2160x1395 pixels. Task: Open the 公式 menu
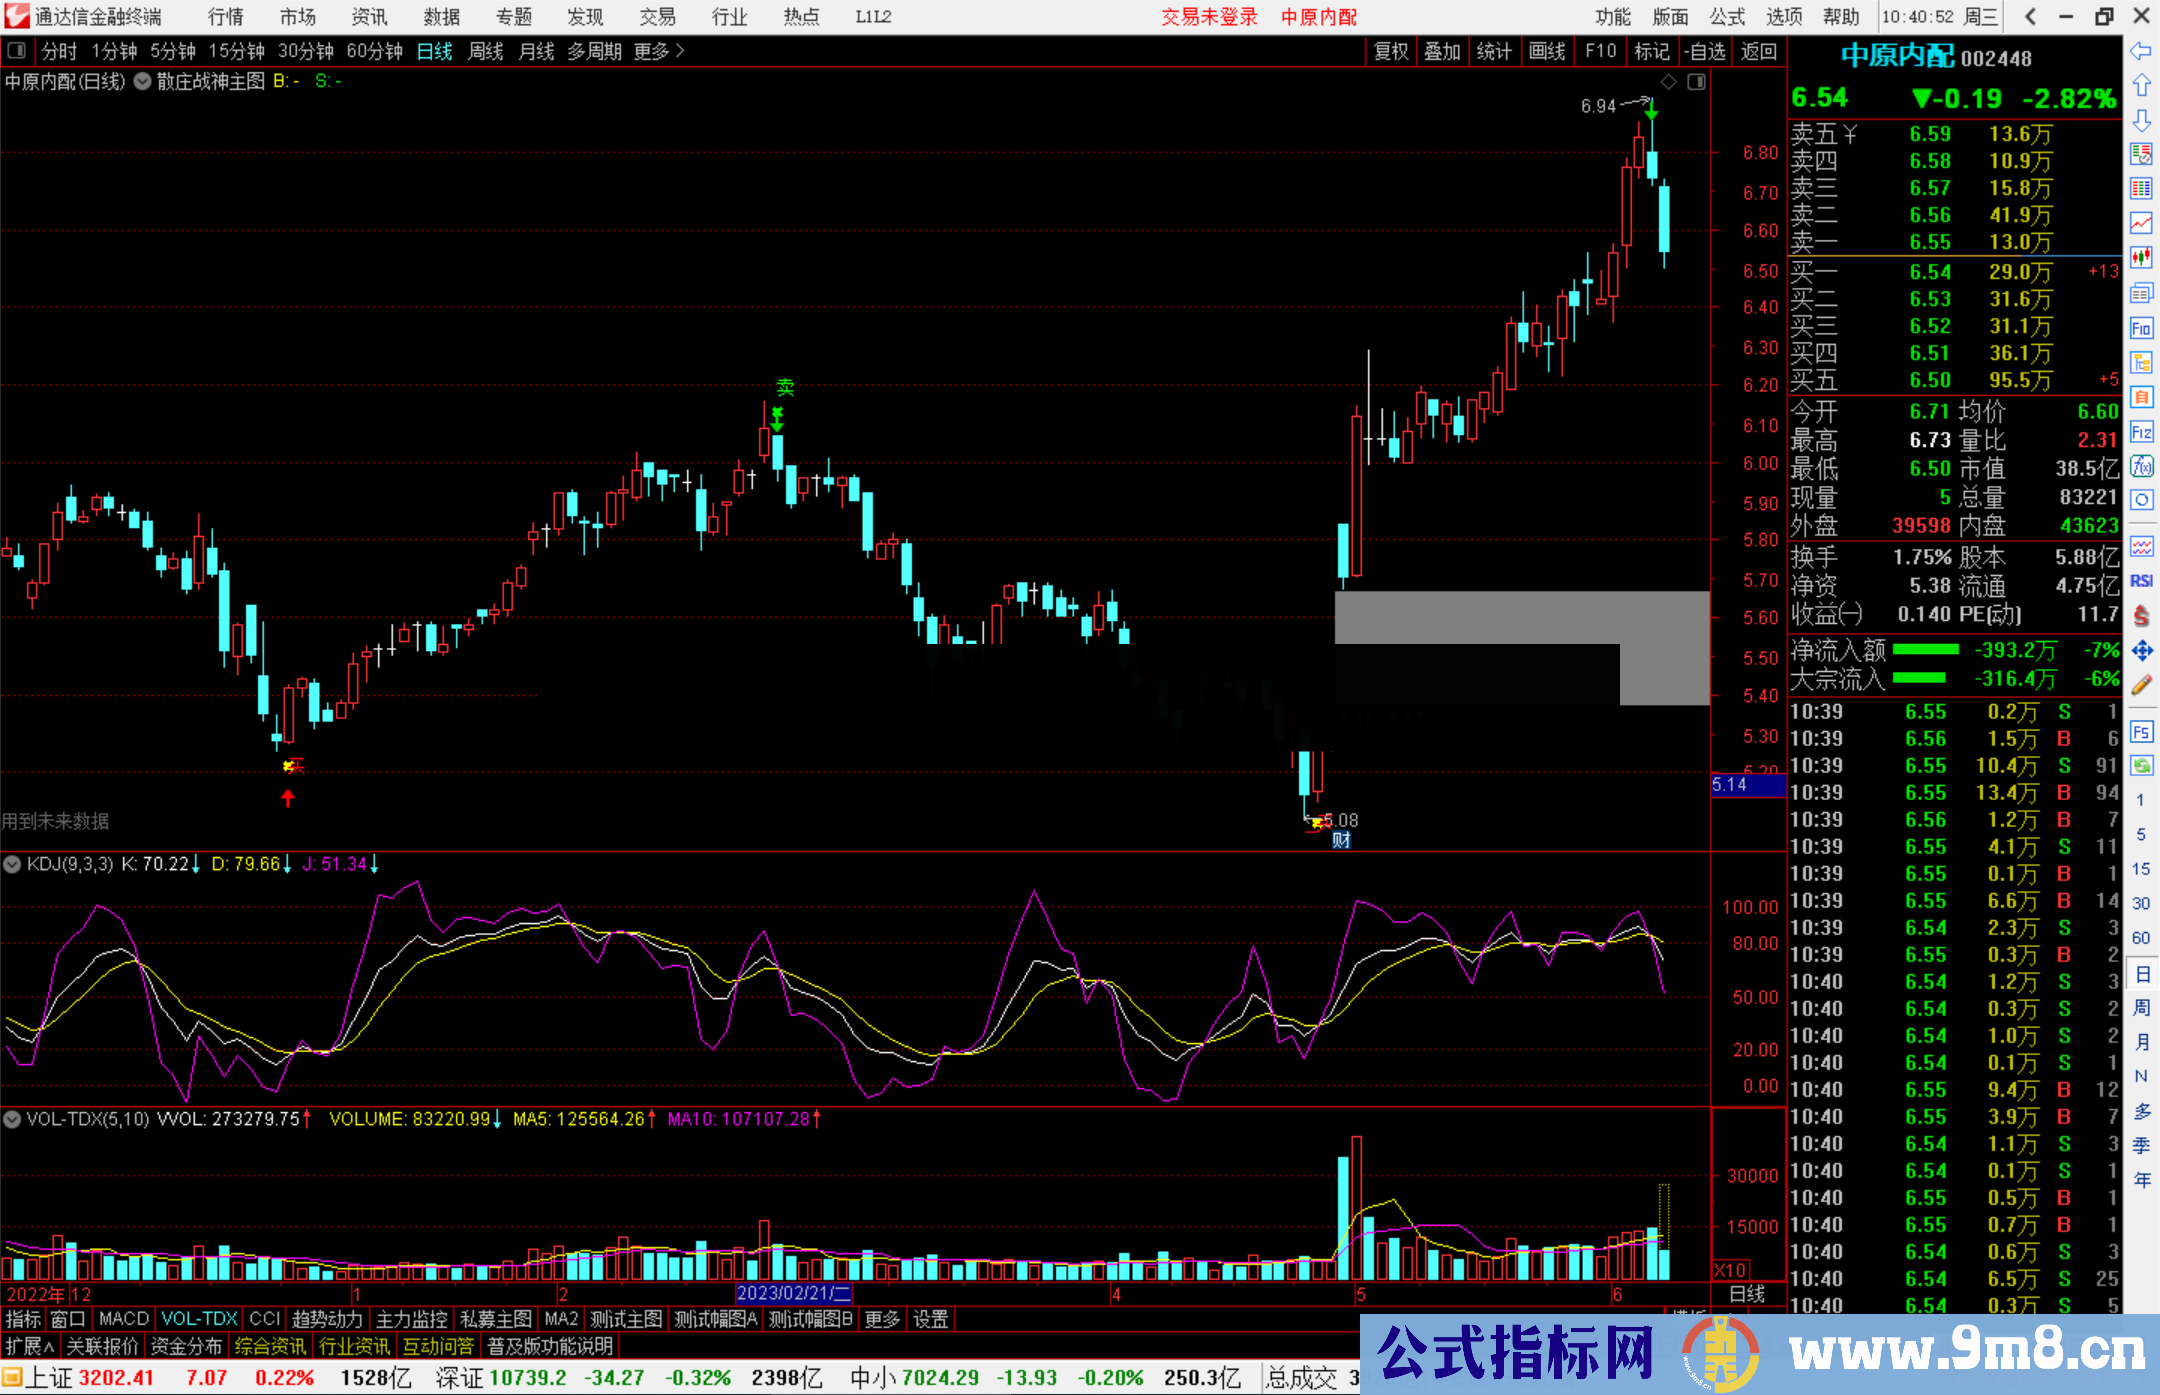1726,16
